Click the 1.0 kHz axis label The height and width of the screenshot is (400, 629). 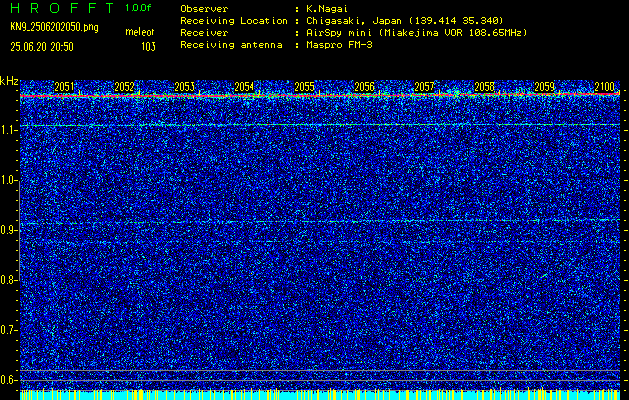(x=8, y=181)
